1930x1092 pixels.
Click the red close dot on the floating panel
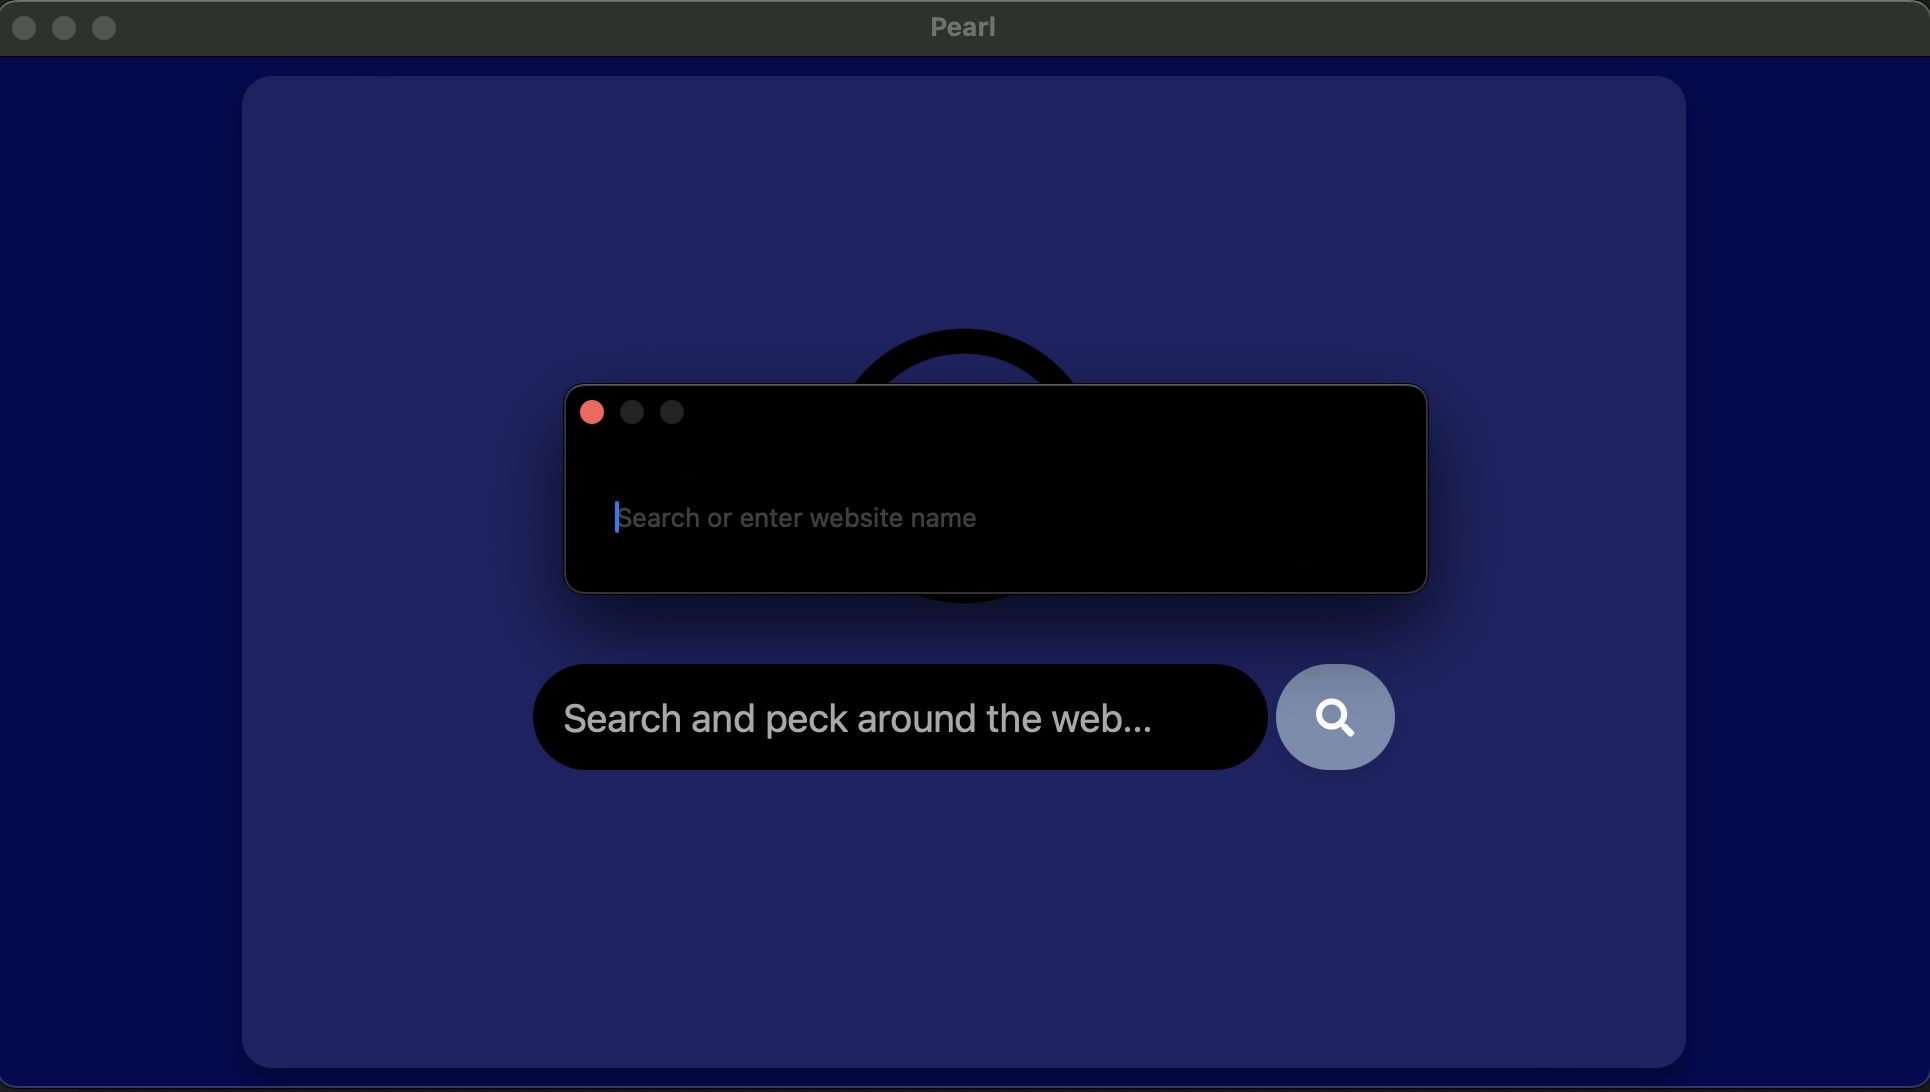[592, 412]
